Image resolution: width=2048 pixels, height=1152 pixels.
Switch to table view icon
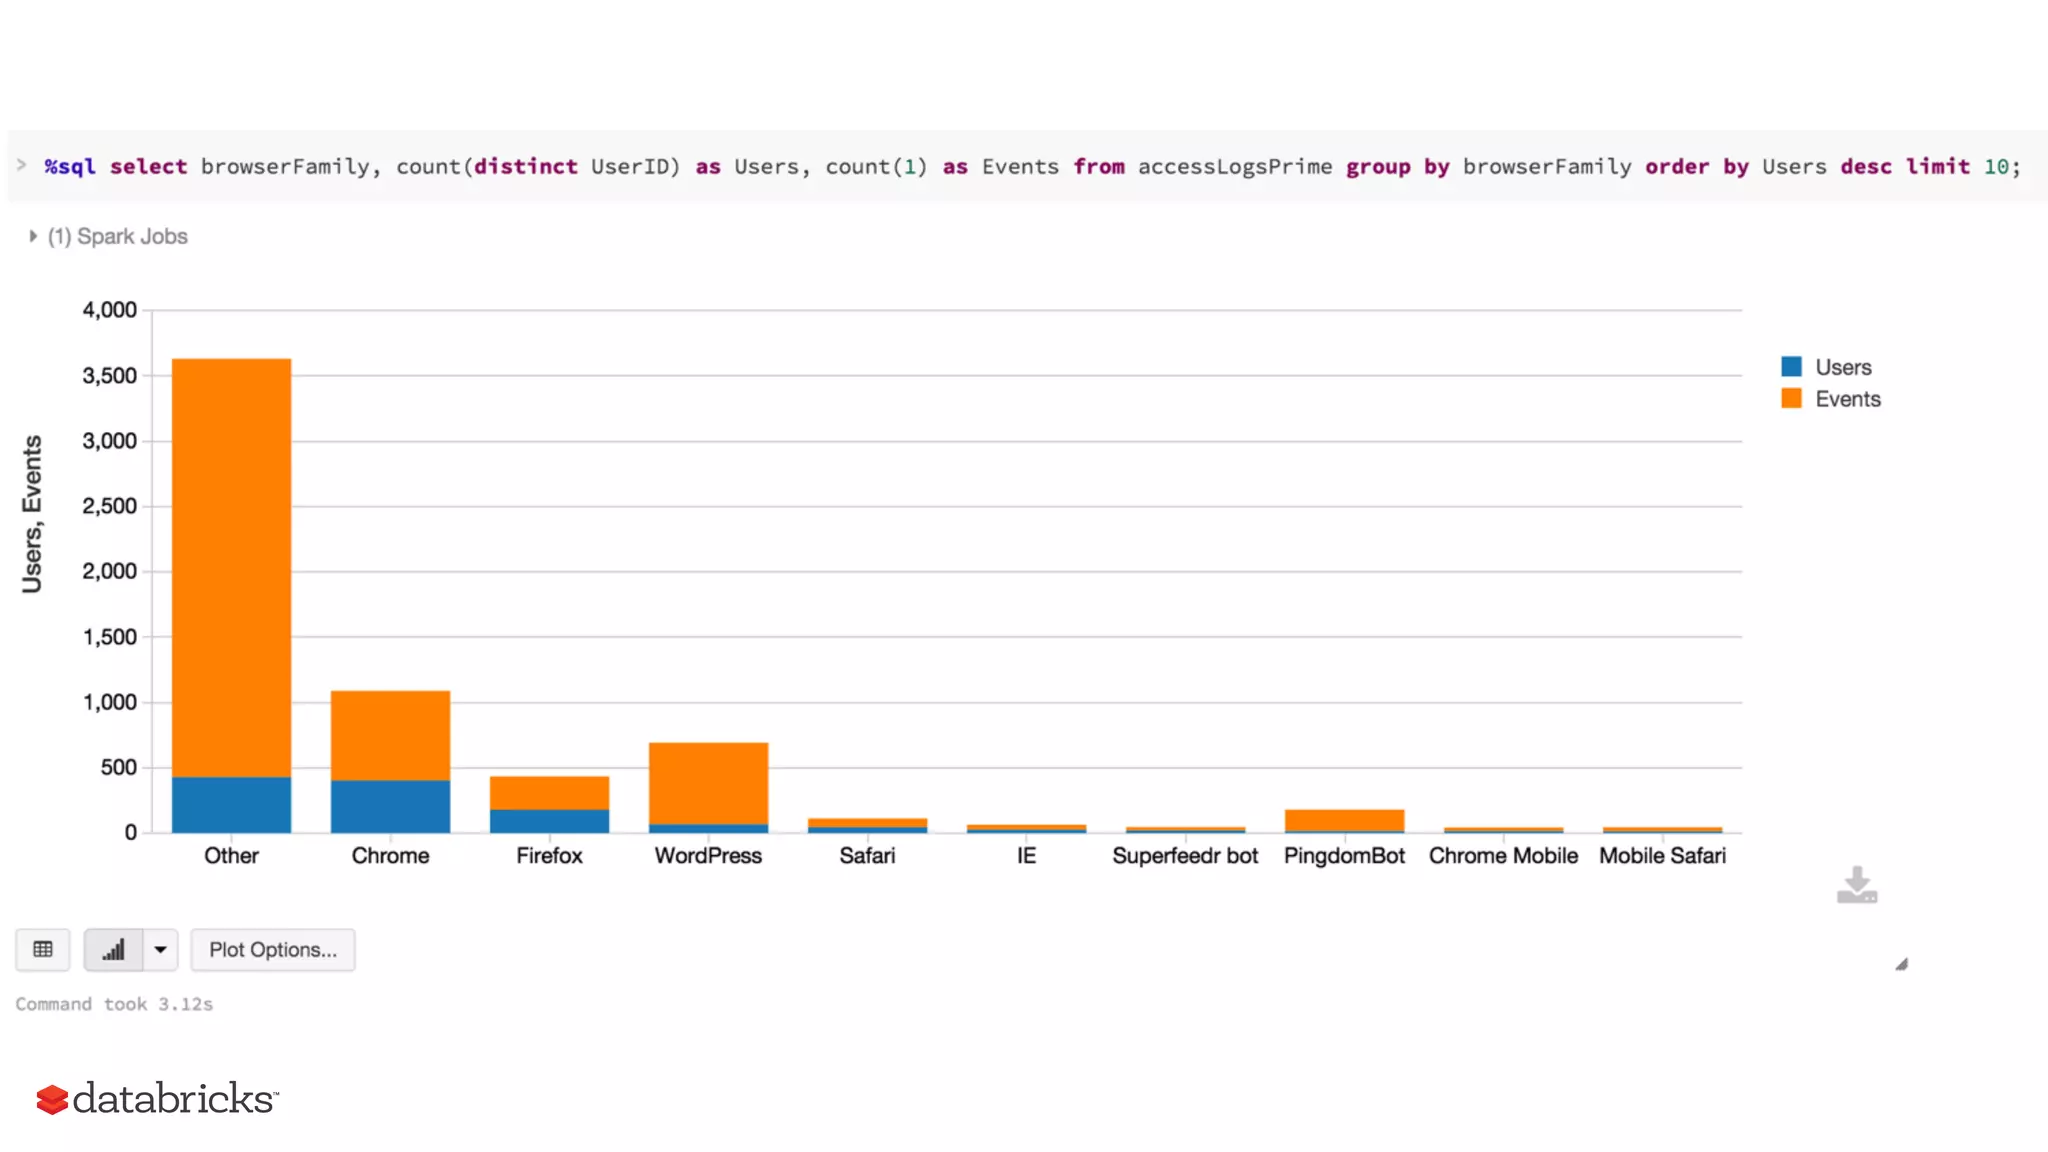tap(43, 949)
